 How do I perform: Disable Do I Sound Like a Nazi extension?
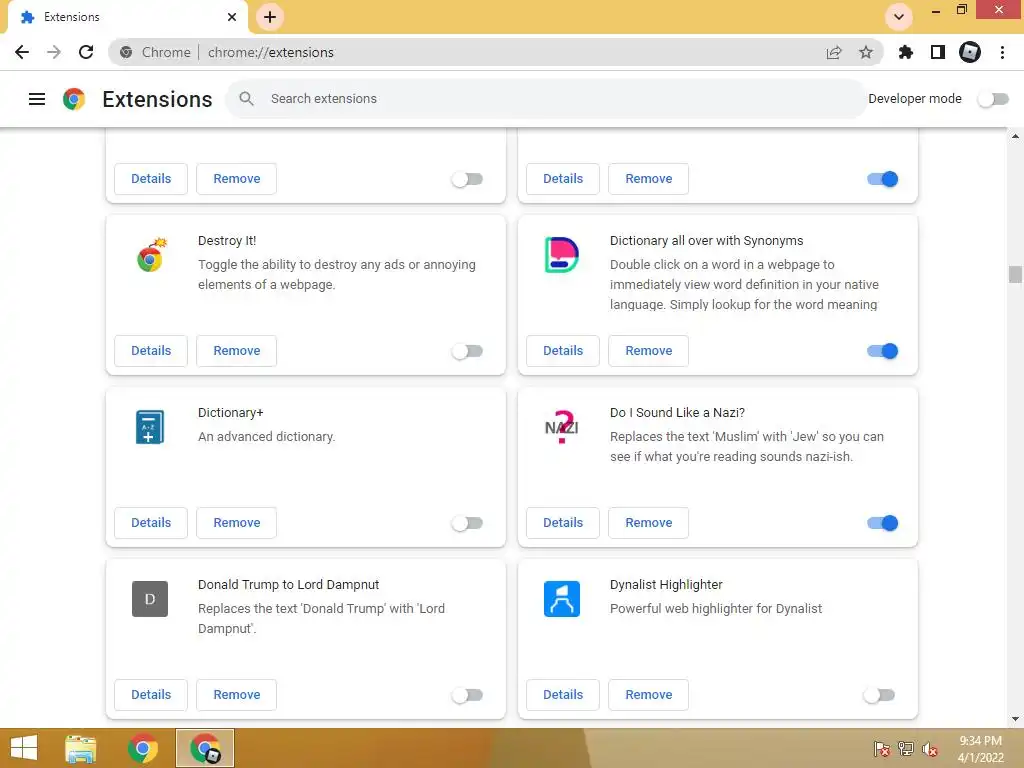pyautogui.click(x=882, y=523)
